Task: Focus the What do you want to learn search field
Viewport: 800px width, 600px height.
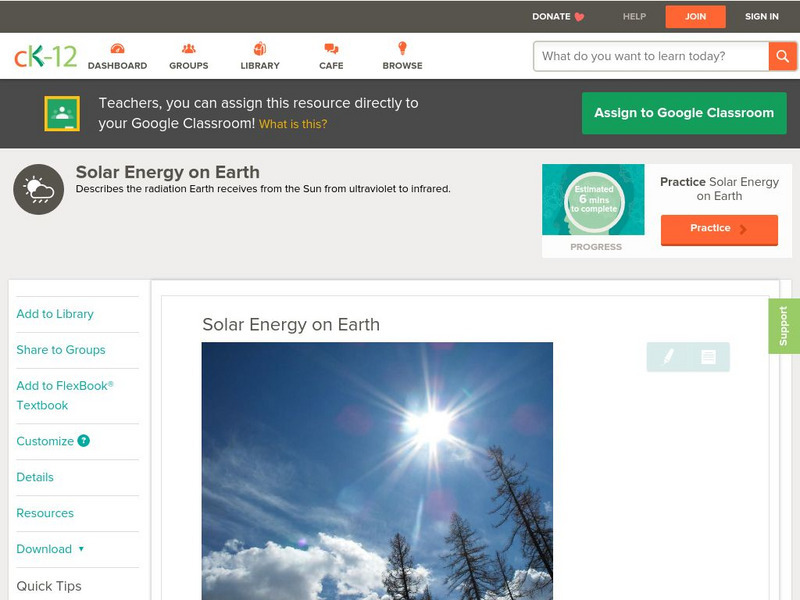Action: (651, 56)
